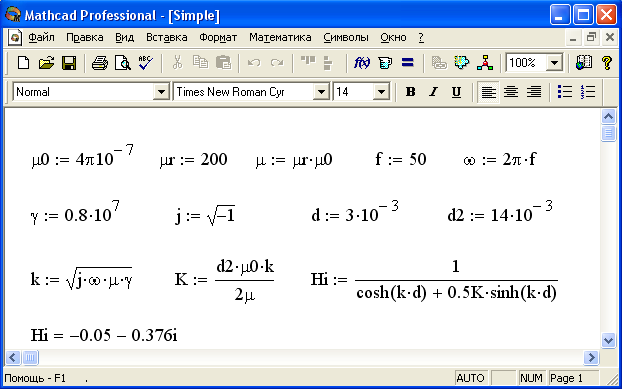This screenshot has height=389, width=622.
Task: Save the worksheet with the floppy icon
Action: point(69,63)
